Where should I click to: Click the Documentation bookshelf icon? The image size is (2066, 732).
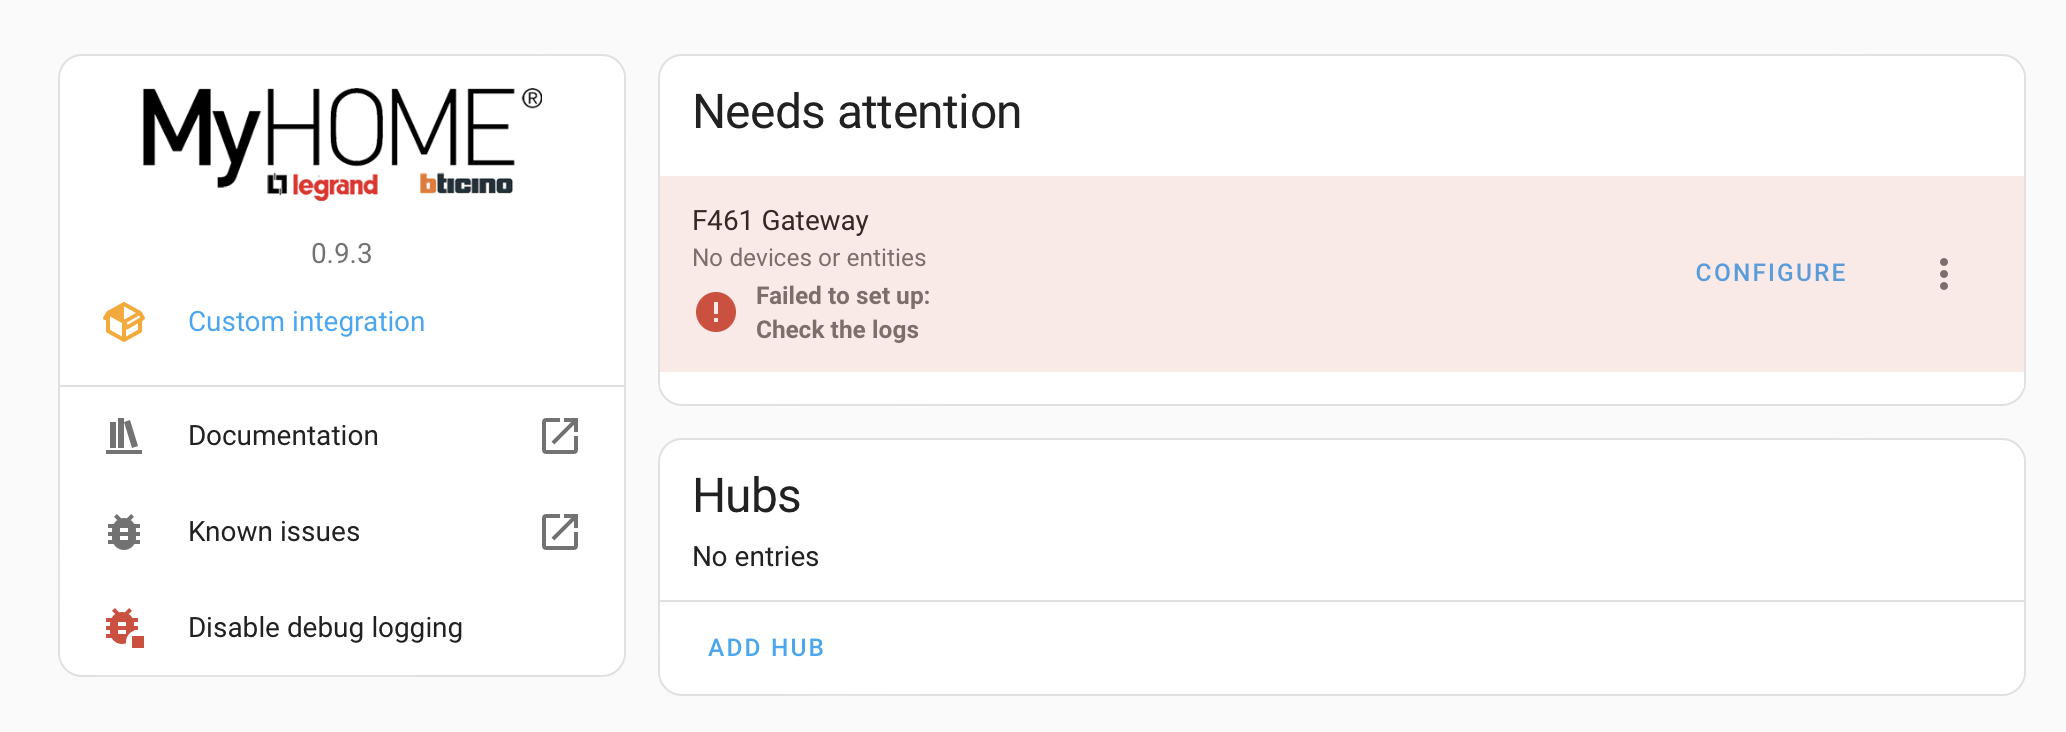tap(124, 436)
